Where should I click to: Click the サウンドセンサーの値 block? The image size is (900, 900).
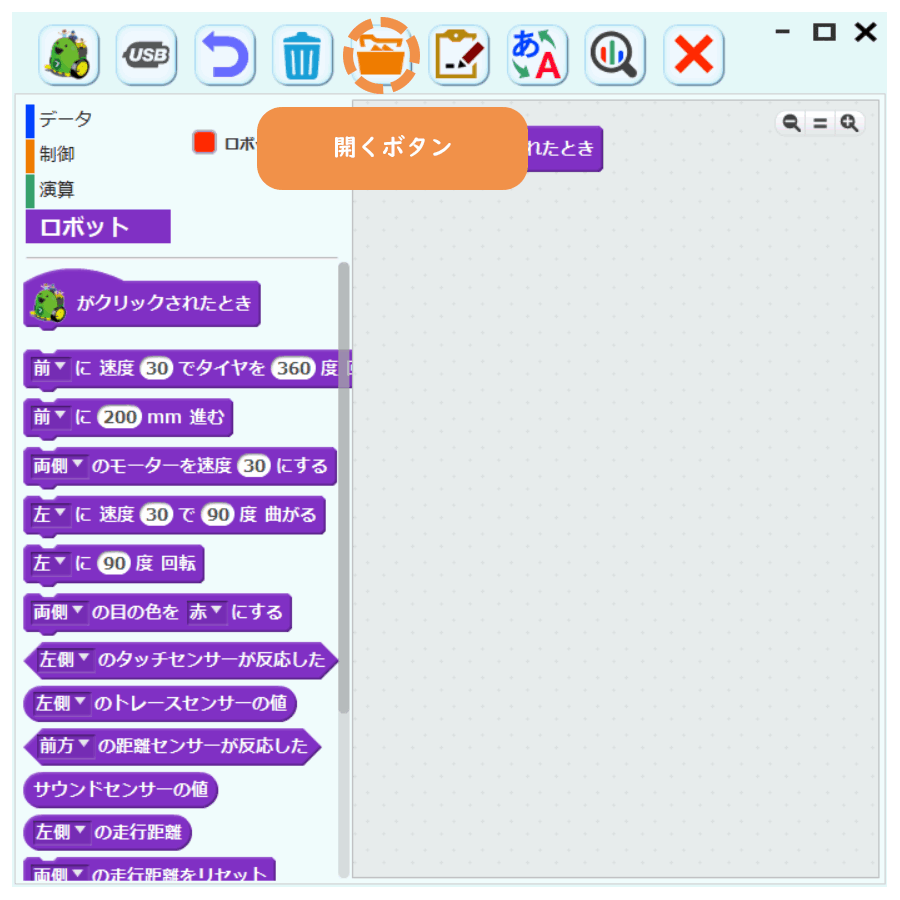(x=121, y=789)
